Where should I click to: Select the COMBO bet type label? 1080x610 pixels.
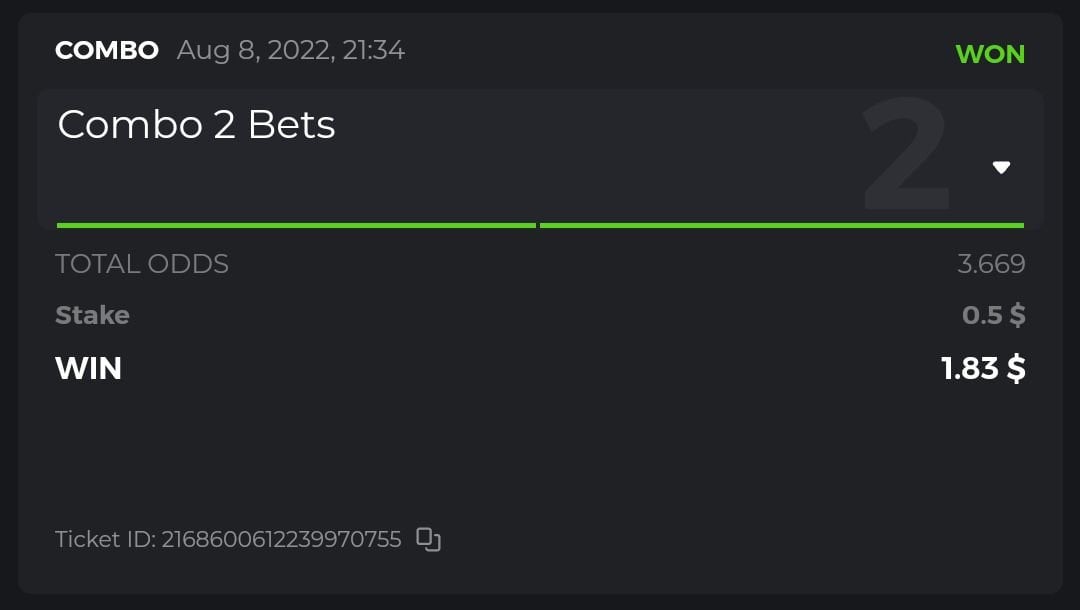click(x=107, y=50)
